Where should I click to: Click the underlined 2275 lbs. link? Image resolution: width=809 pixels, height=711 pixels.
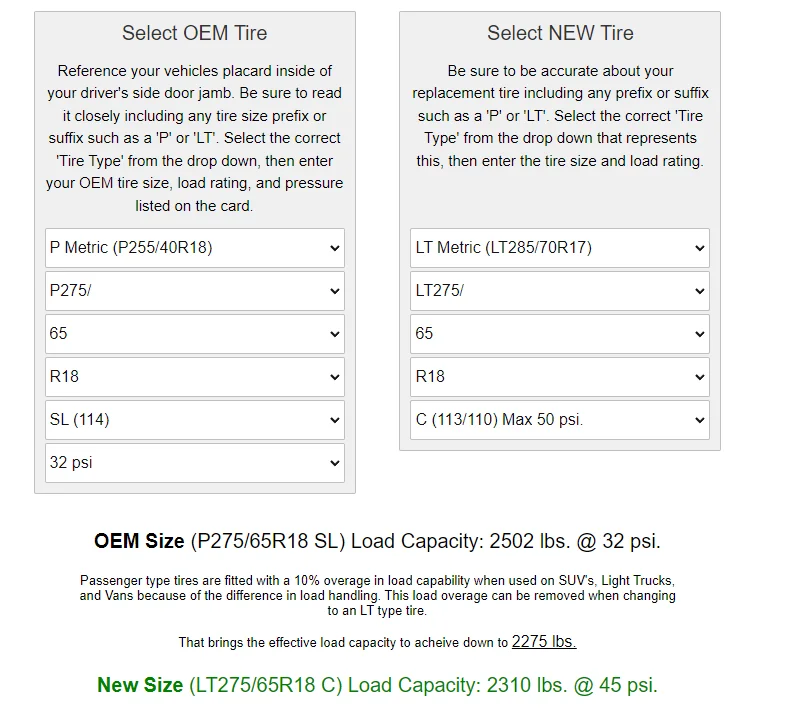point(544,642)
